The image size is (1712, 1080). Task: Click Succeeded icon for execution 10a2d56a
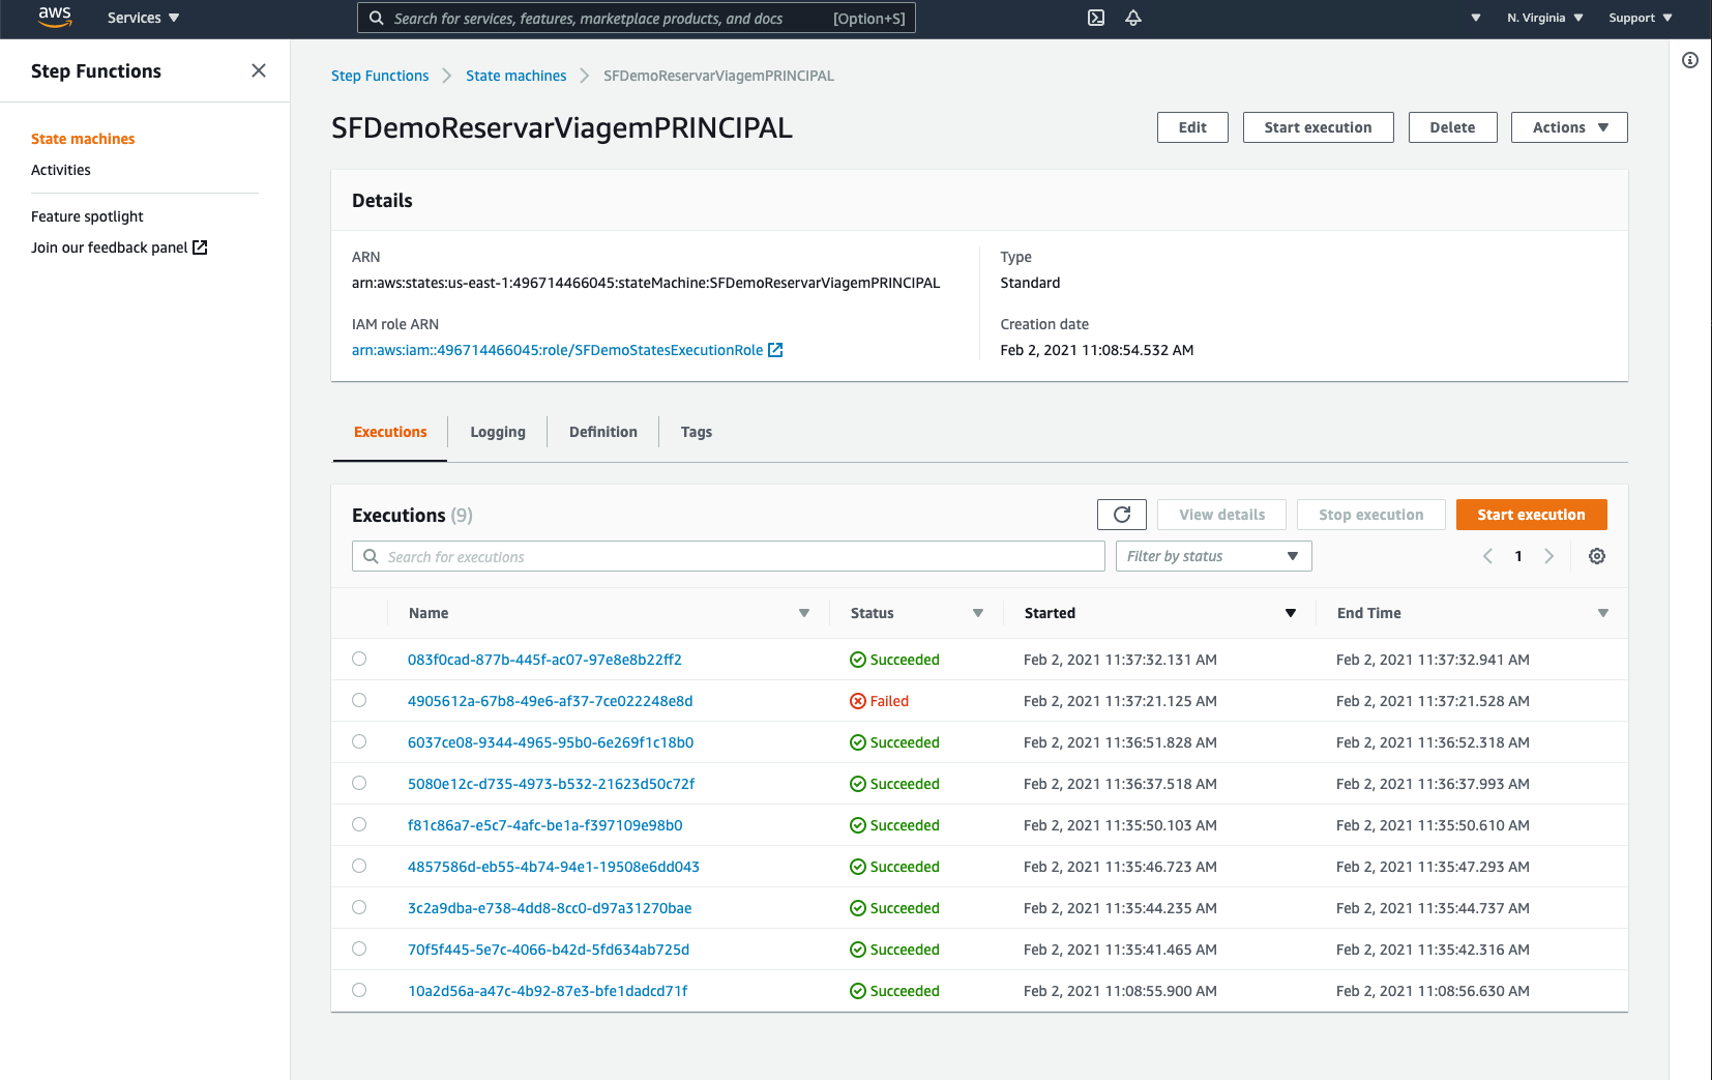pyautogui.click(x=858, y=991)
